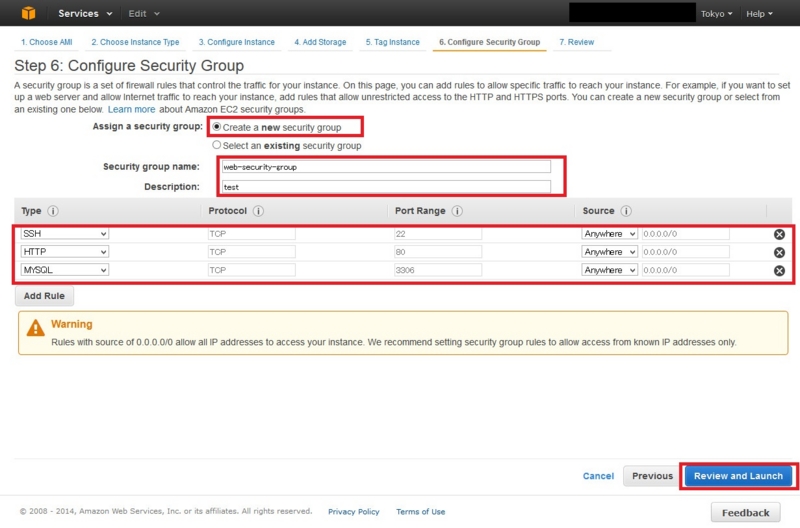Expand the MYSQL rule type dropdown

64,270
